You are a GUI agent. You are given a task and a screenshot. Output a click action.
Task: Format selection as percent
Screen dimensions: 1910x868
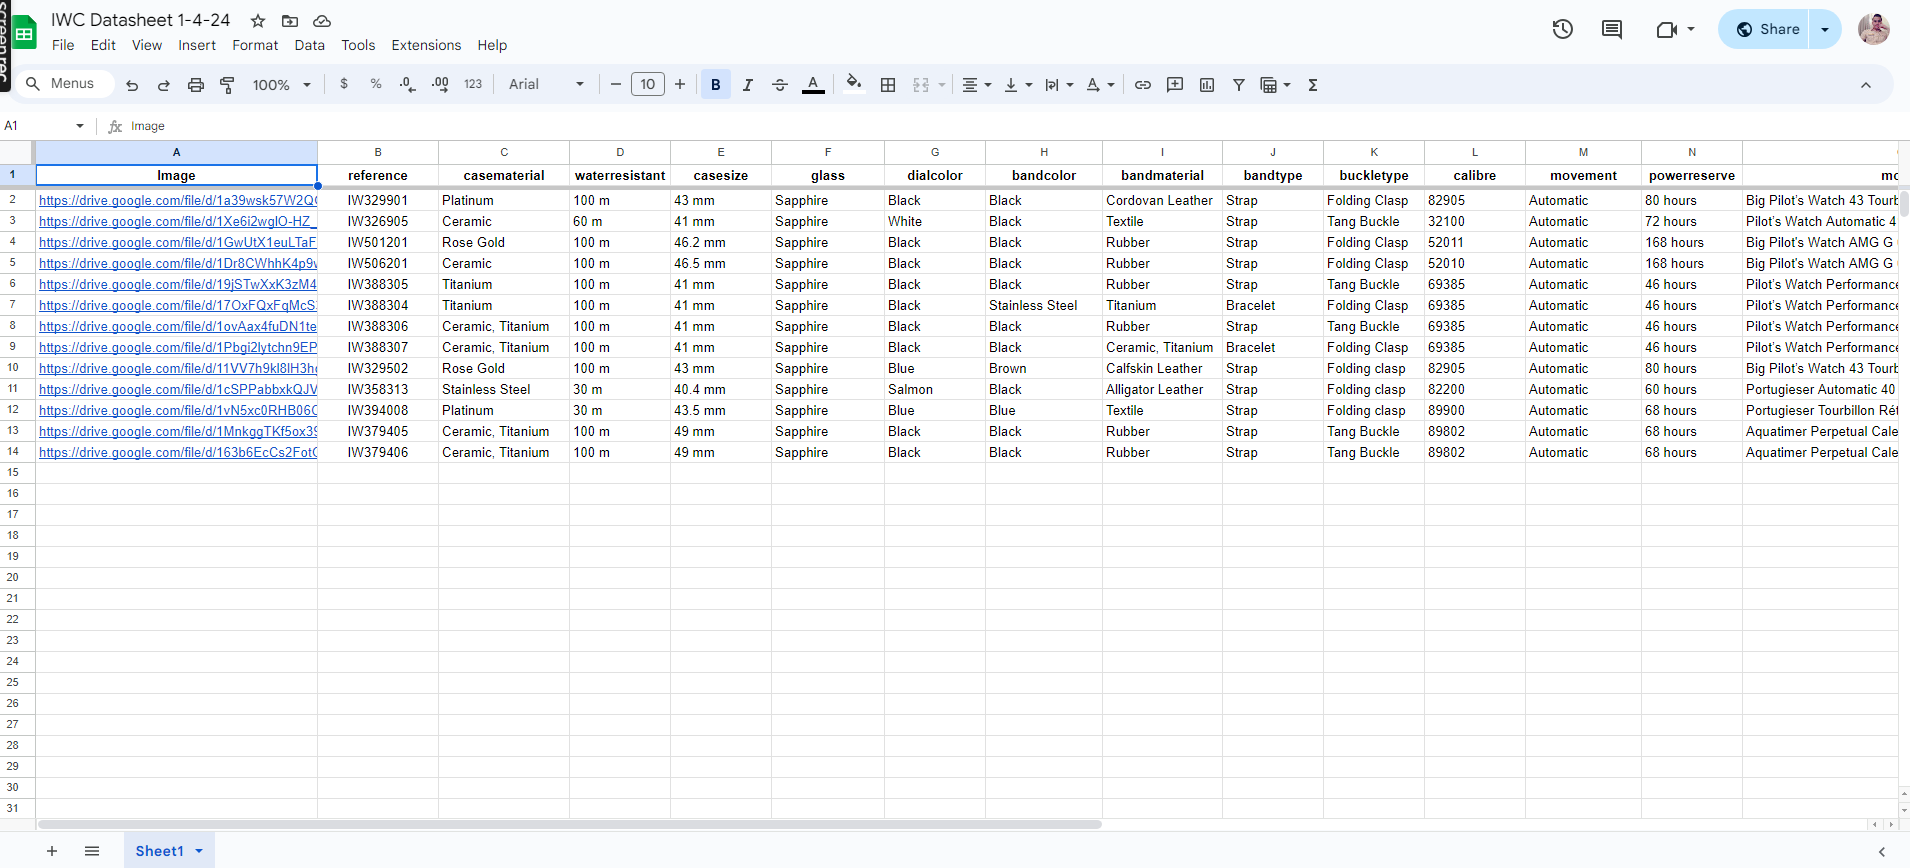(376, 85)
